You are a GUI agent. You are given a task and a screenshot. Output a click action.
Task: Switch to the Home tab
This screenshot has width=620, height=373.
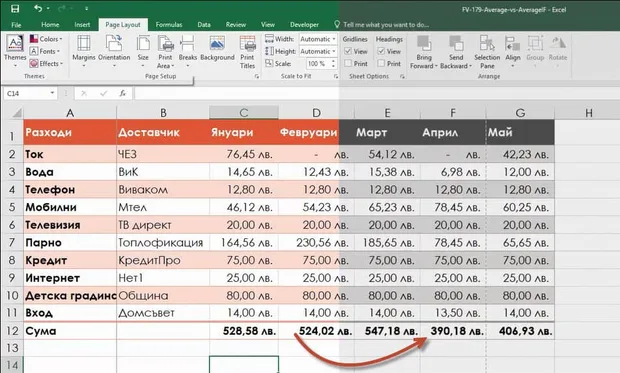point(50,25)
